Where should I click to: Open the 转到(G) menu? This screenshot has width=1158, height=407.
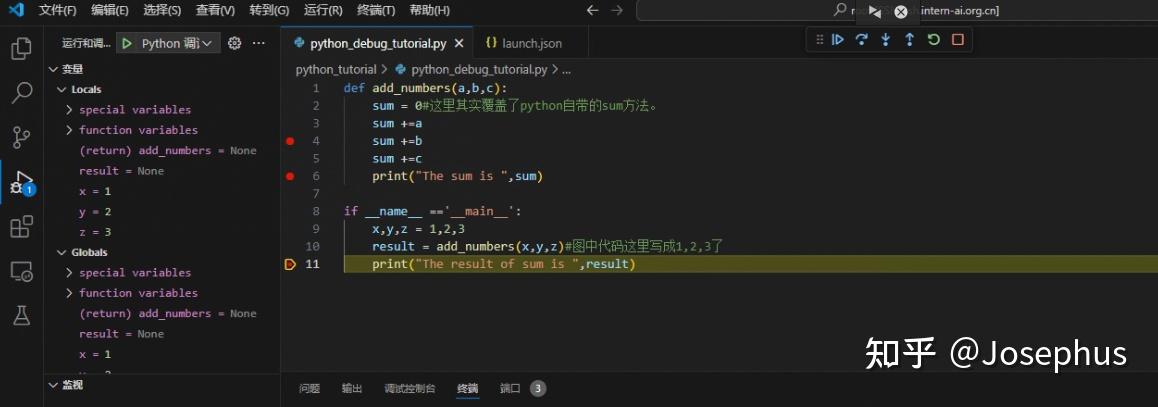[269, 10]
